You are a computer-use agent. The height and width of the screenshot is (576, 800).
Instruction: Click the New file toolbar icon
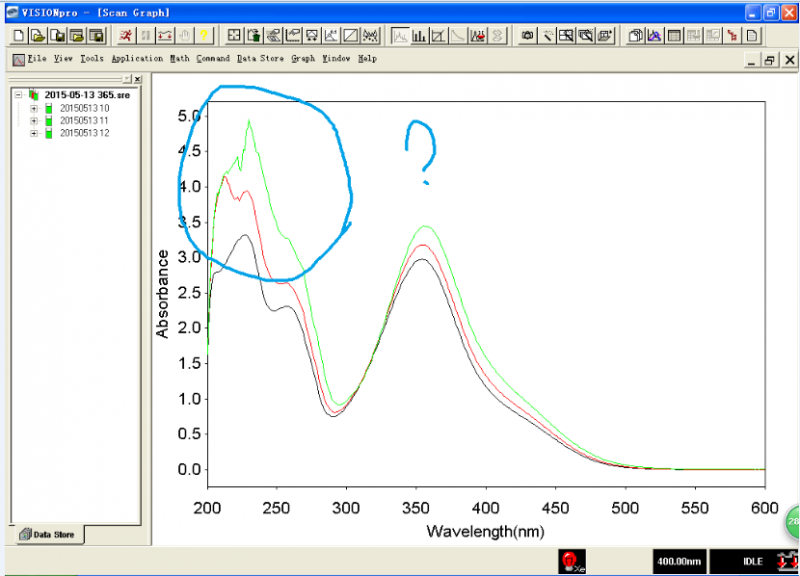[18, 35]
